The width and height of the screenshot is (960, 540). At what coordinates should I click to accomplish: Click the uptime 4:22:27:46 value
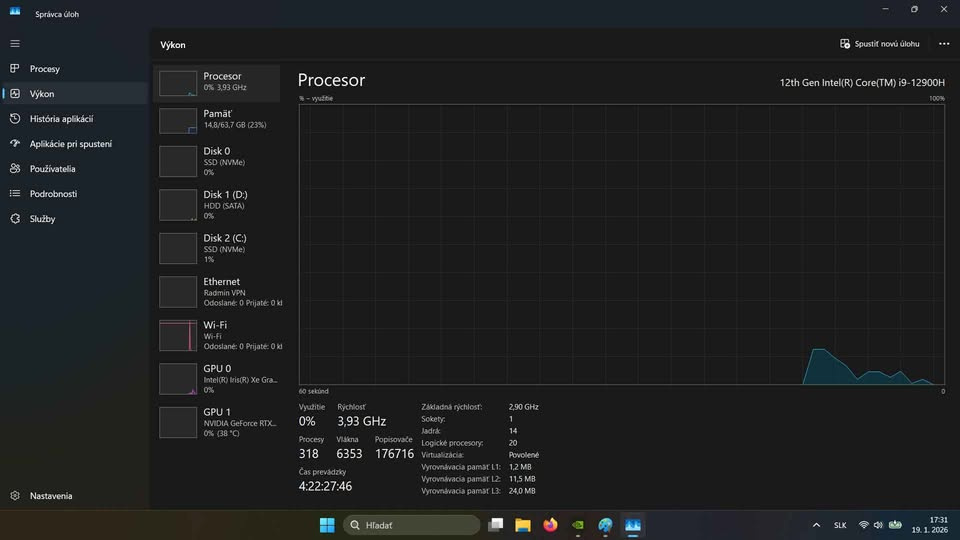(x=325, y=486)
